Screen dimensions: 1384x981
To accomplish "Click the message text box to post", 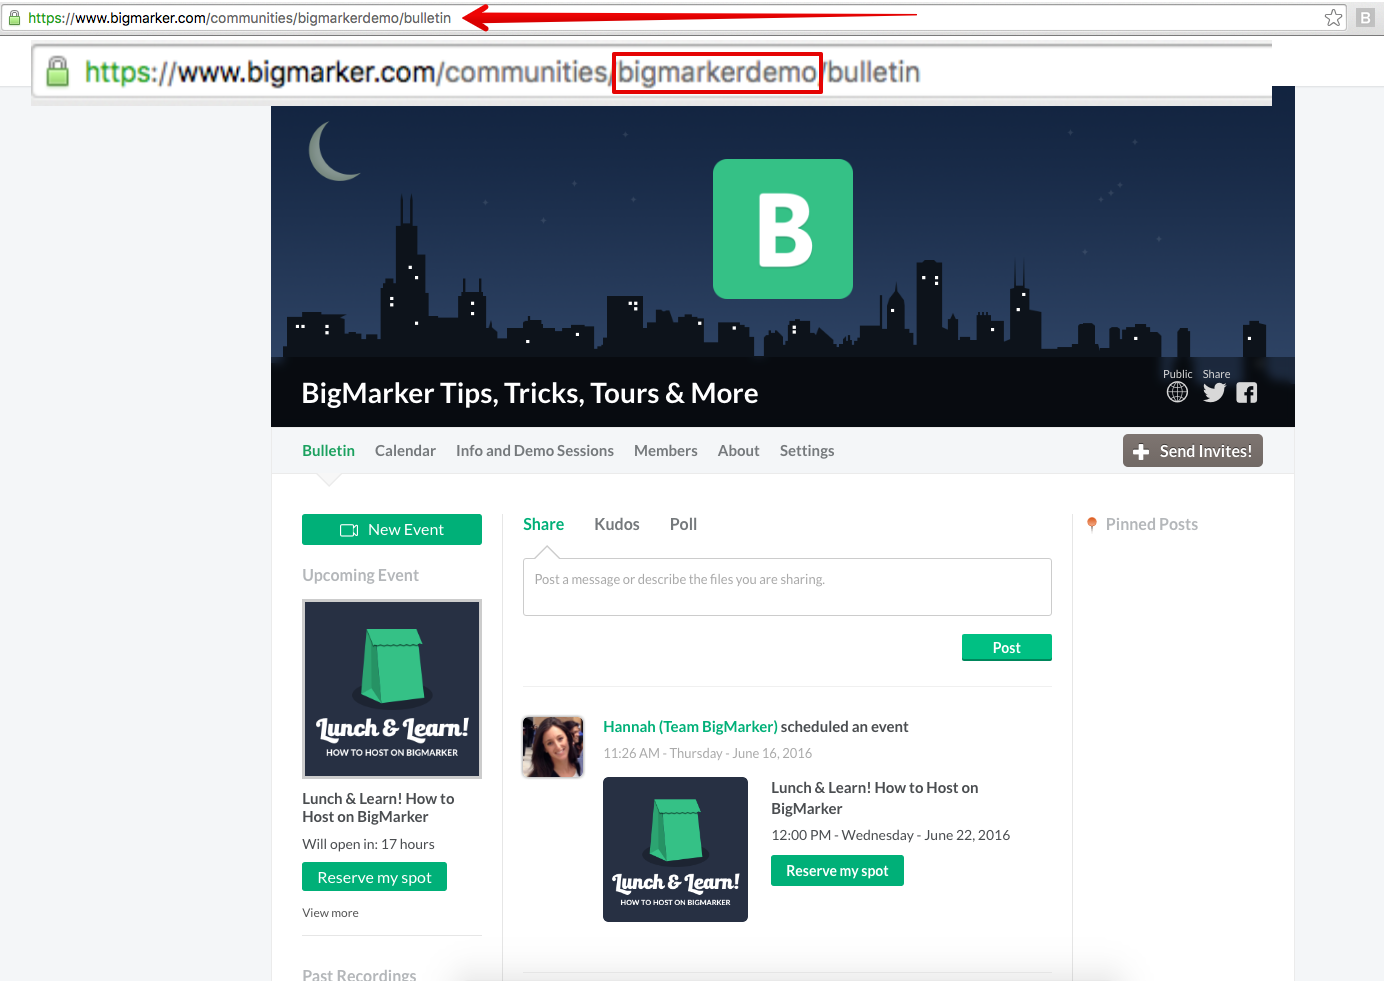I will (x=787, y=587).
